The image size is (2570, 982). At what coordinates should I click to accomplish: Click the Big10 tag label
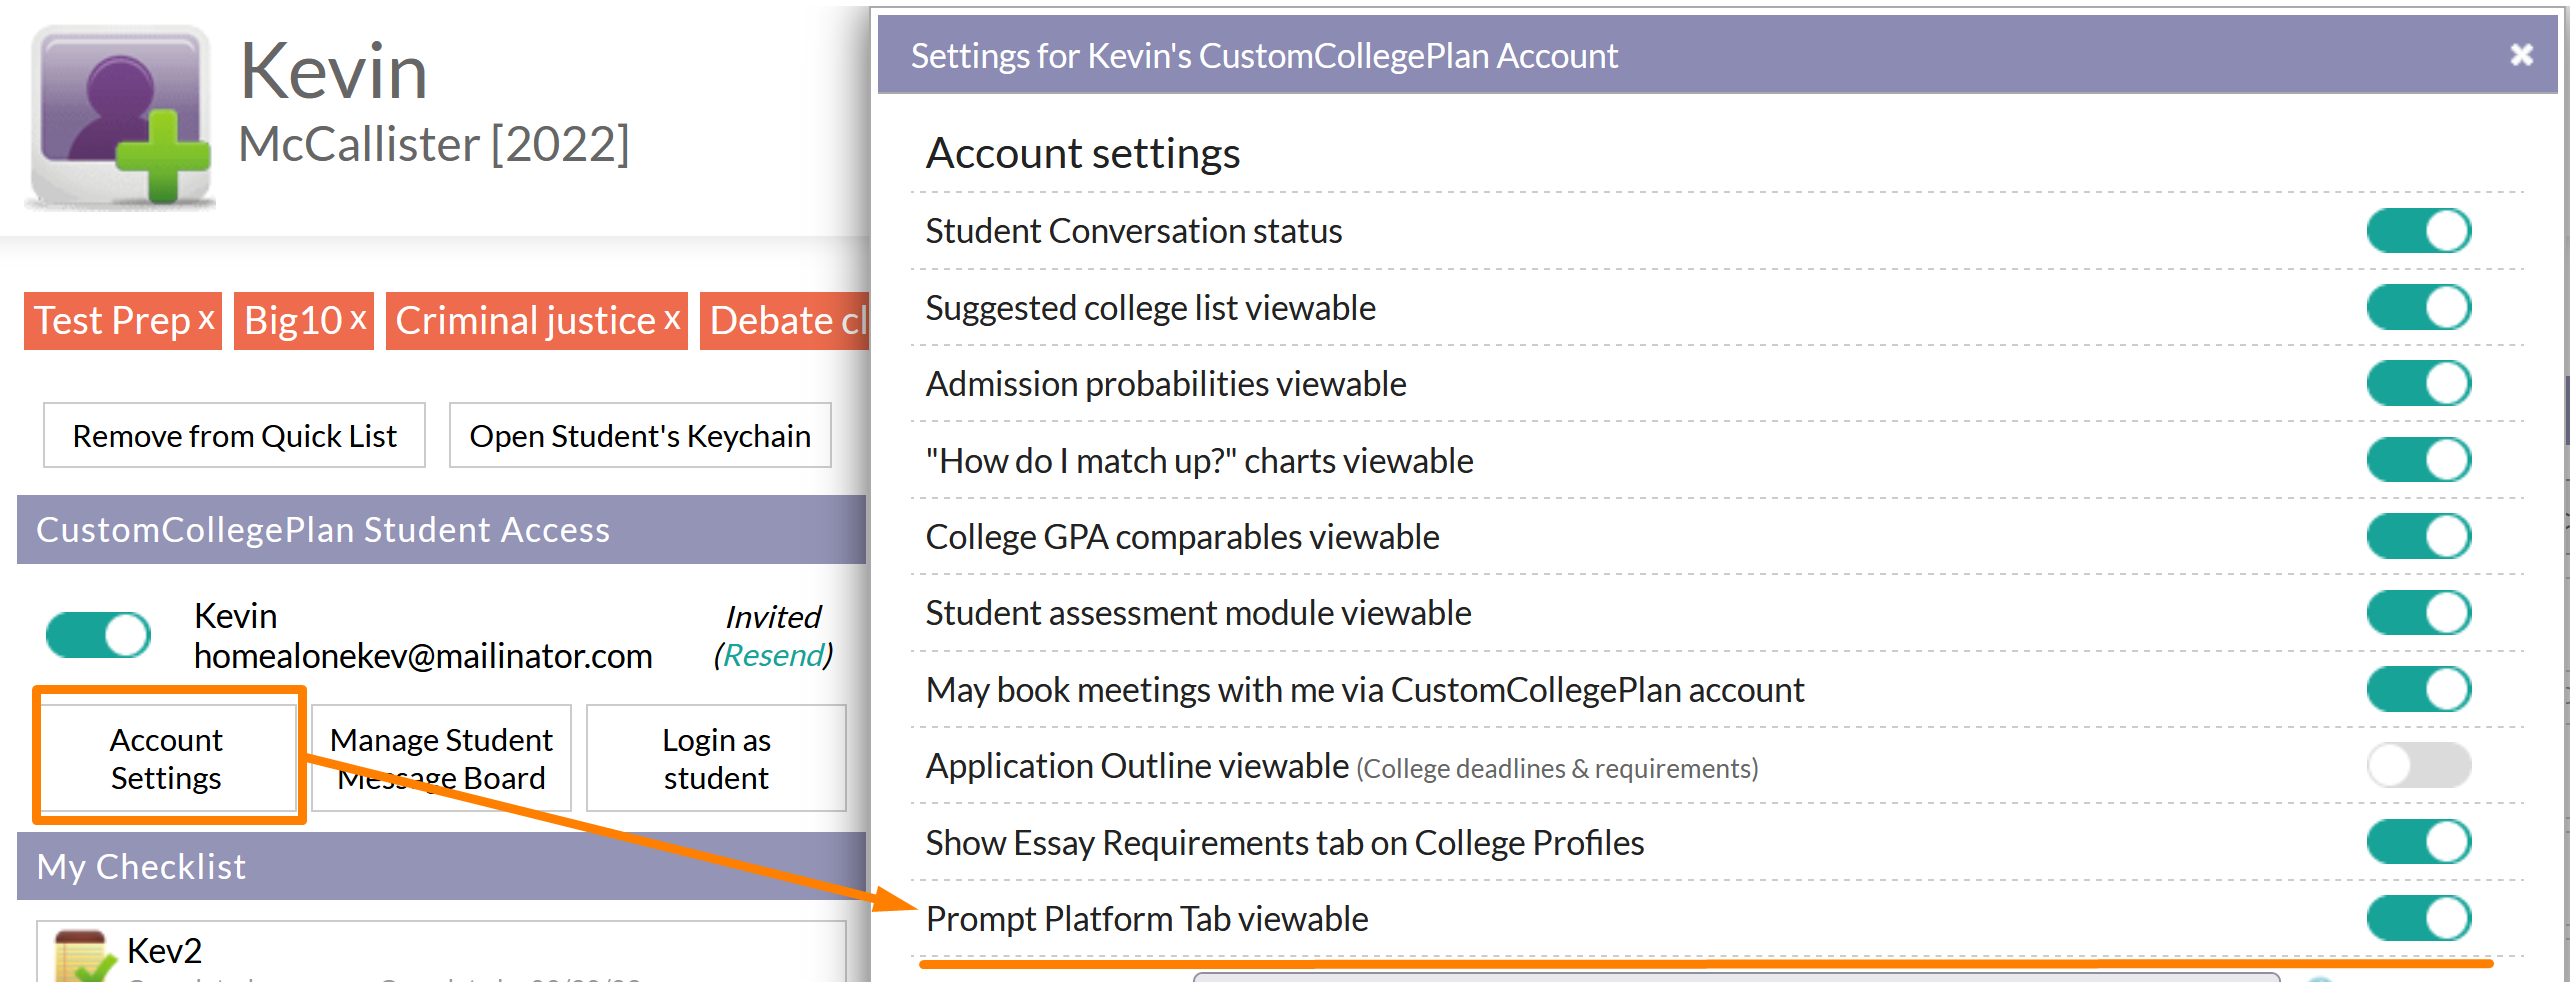[x=293, y=321]
